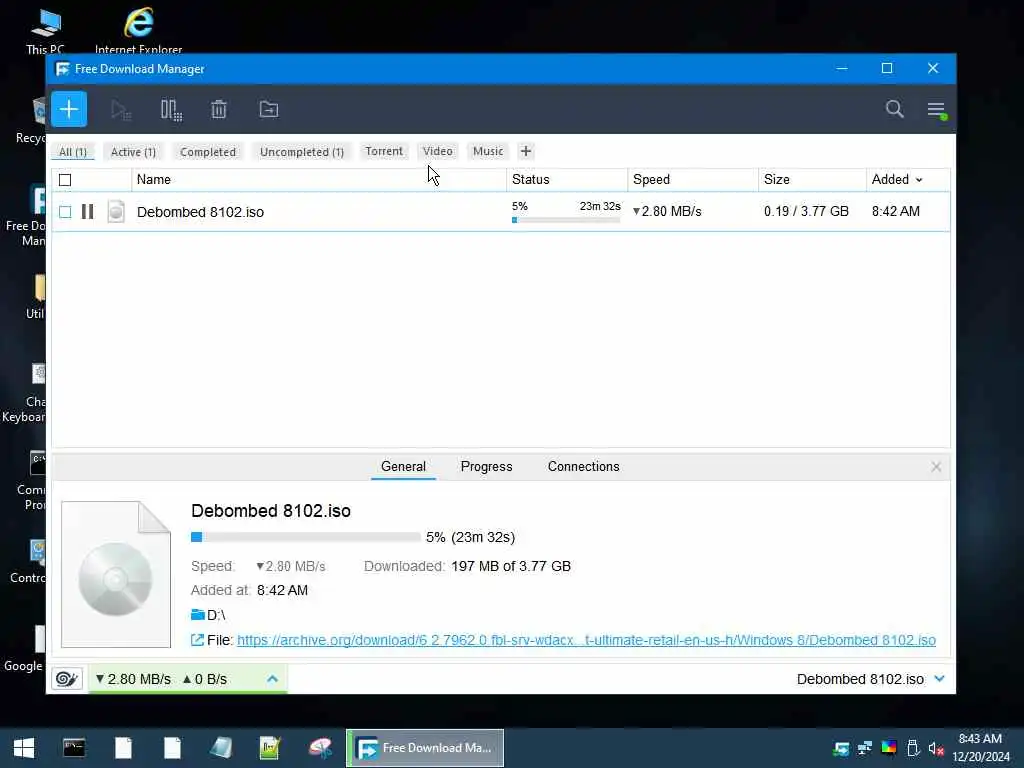Click the details panel progress bar
Viewport: 1024px width, 768px height.
point(306,537)
